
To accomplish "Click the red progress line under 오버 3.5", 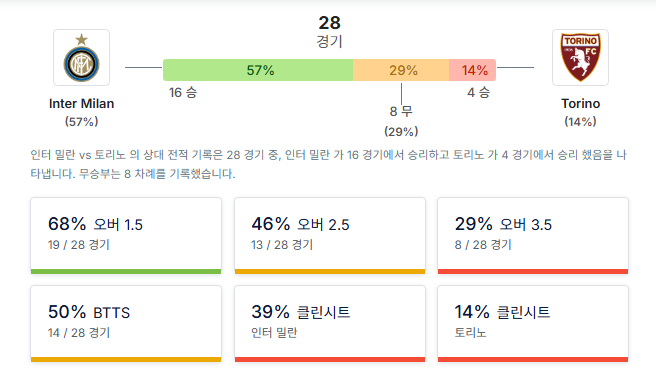I will (533, 272).
